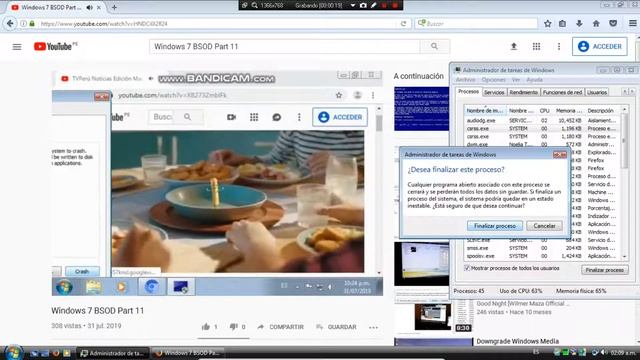Click the YouTube upload video icon

coord(514,47)
